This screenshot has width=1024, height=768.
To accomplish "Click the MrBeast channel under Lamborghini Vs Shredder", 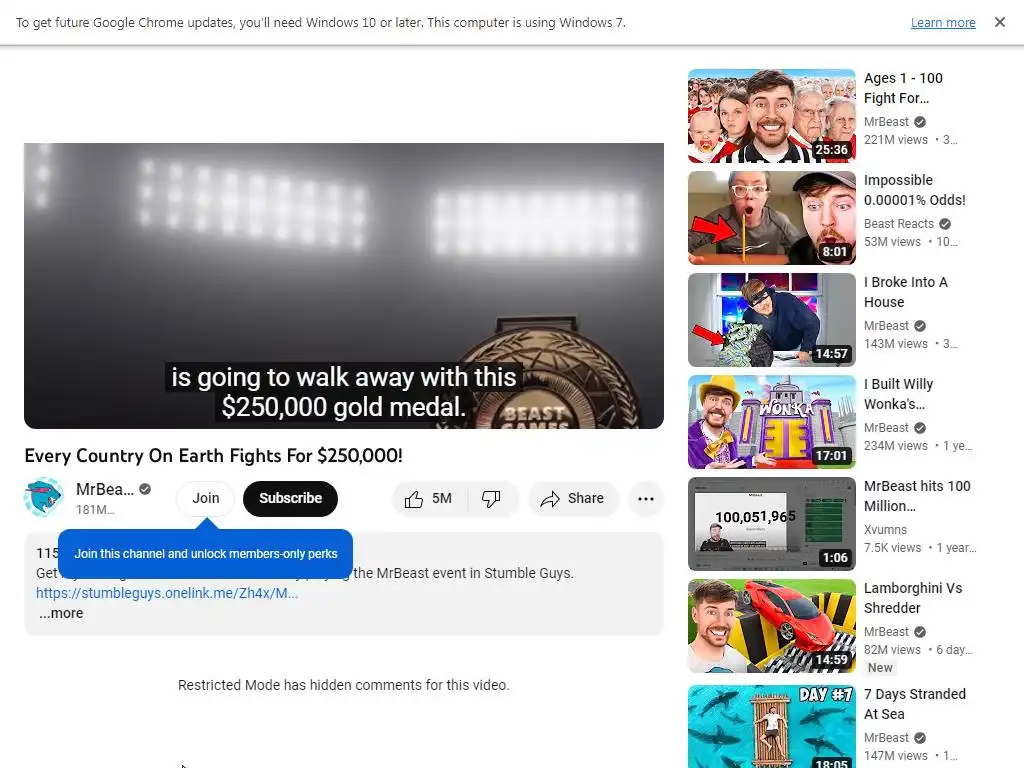I will [x=886, y=632].
